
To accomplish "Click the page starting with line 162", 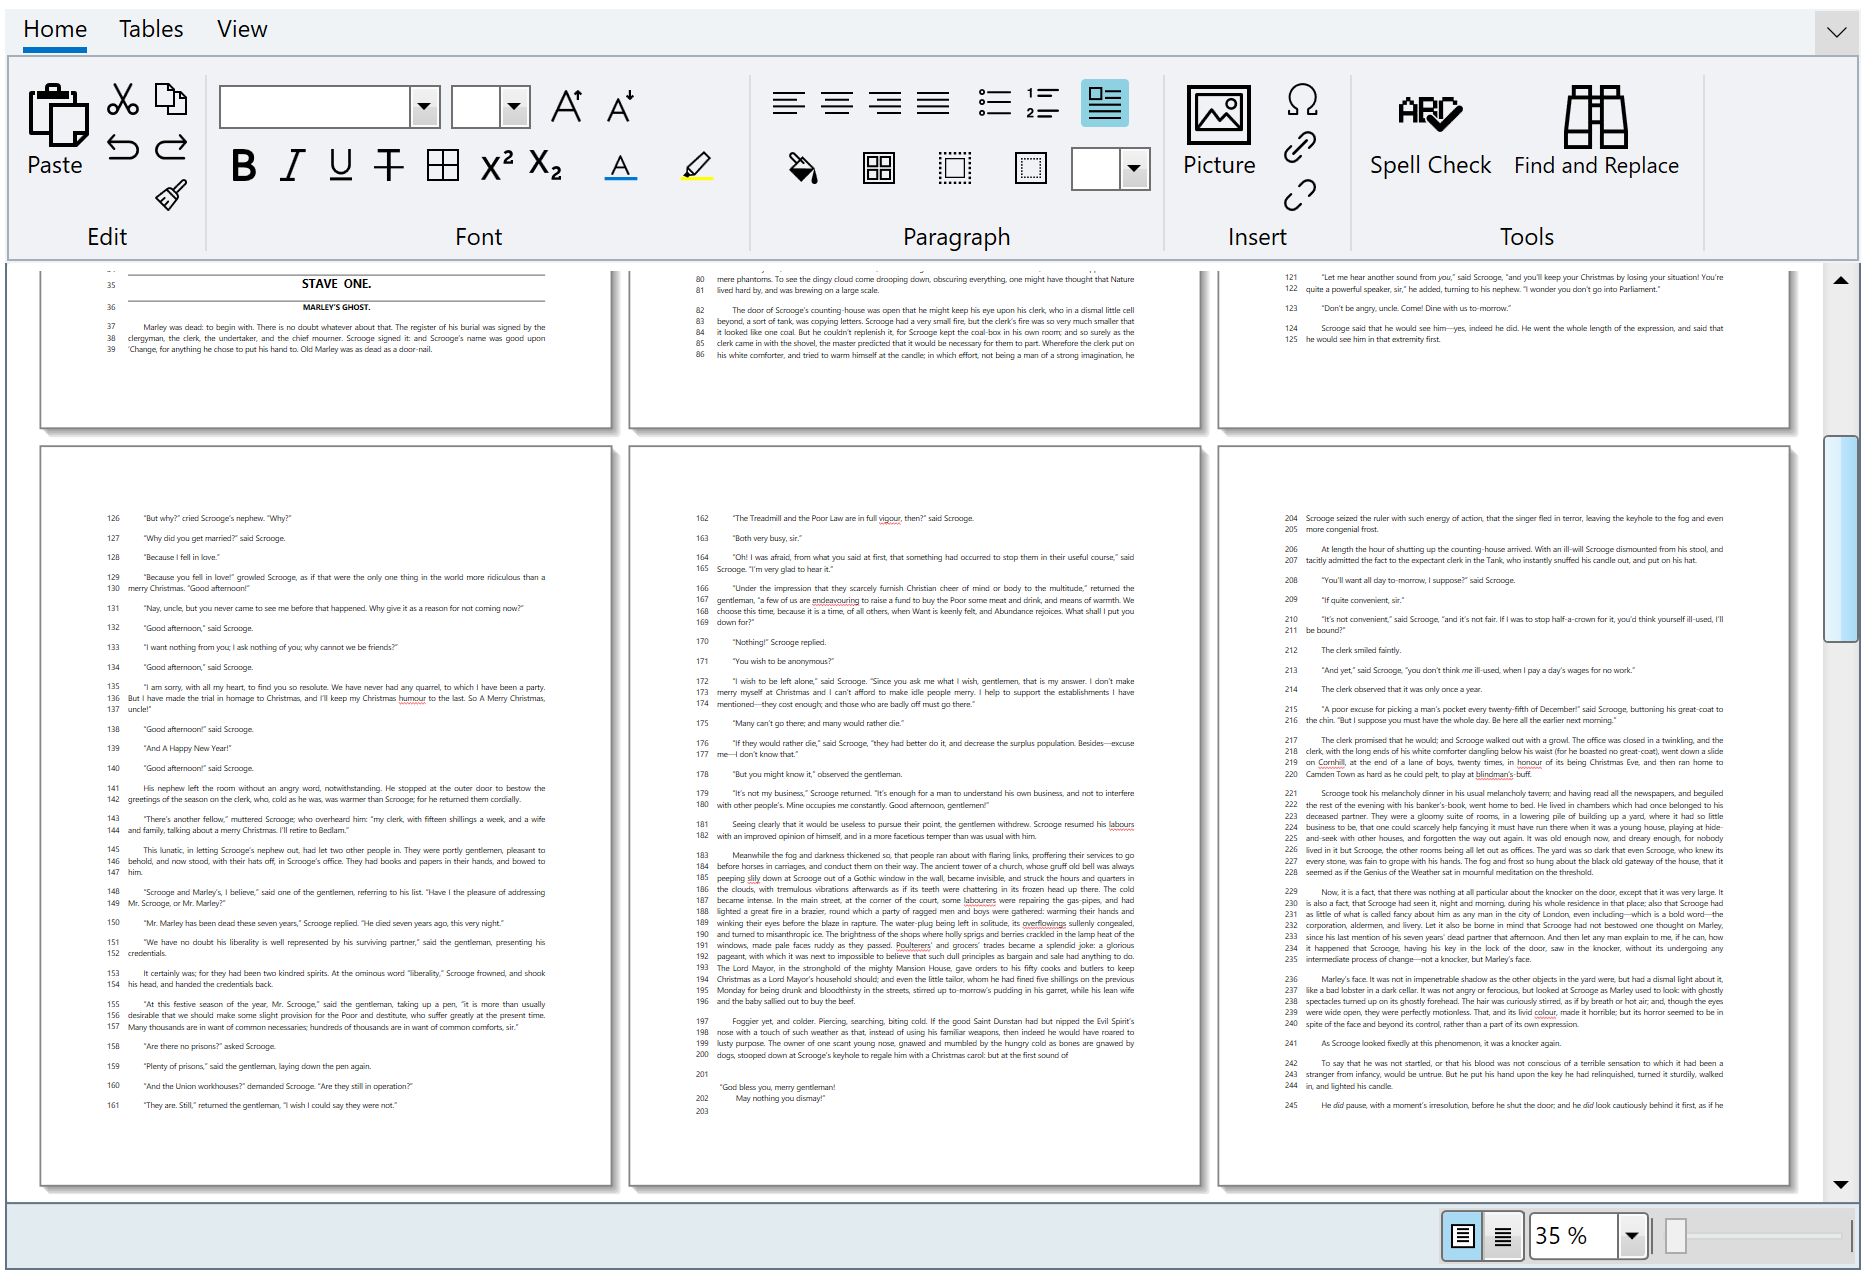I will coord(915,816).
